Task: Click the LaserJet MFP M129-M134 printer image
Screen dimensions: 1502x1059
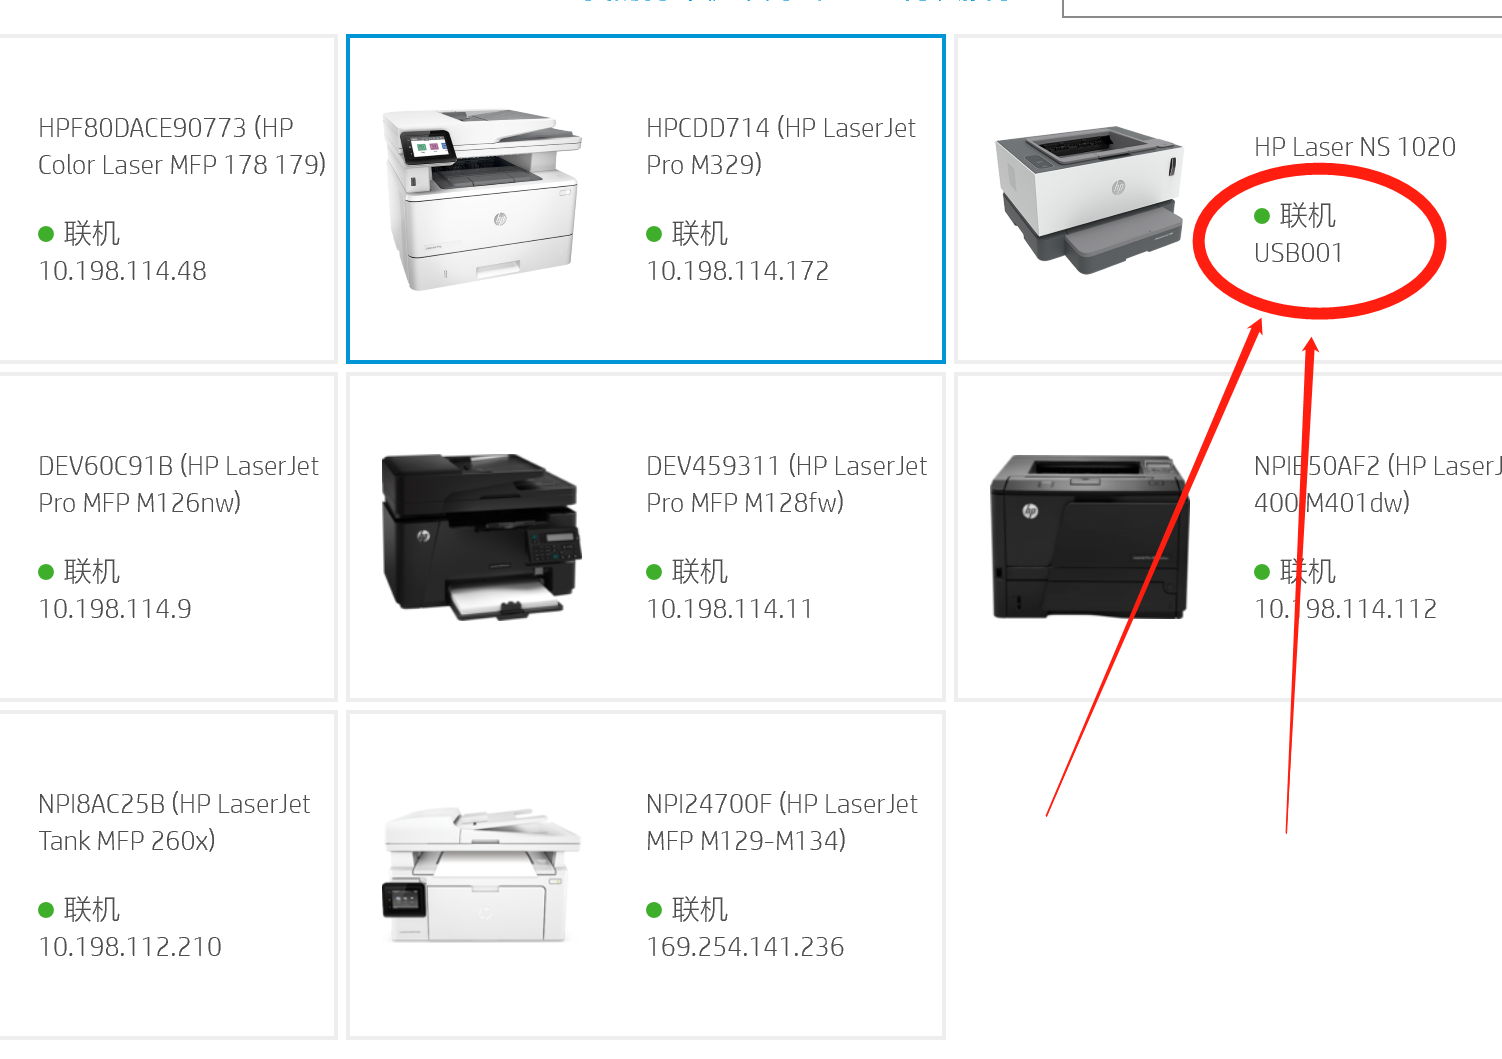Action: point(481,876)
